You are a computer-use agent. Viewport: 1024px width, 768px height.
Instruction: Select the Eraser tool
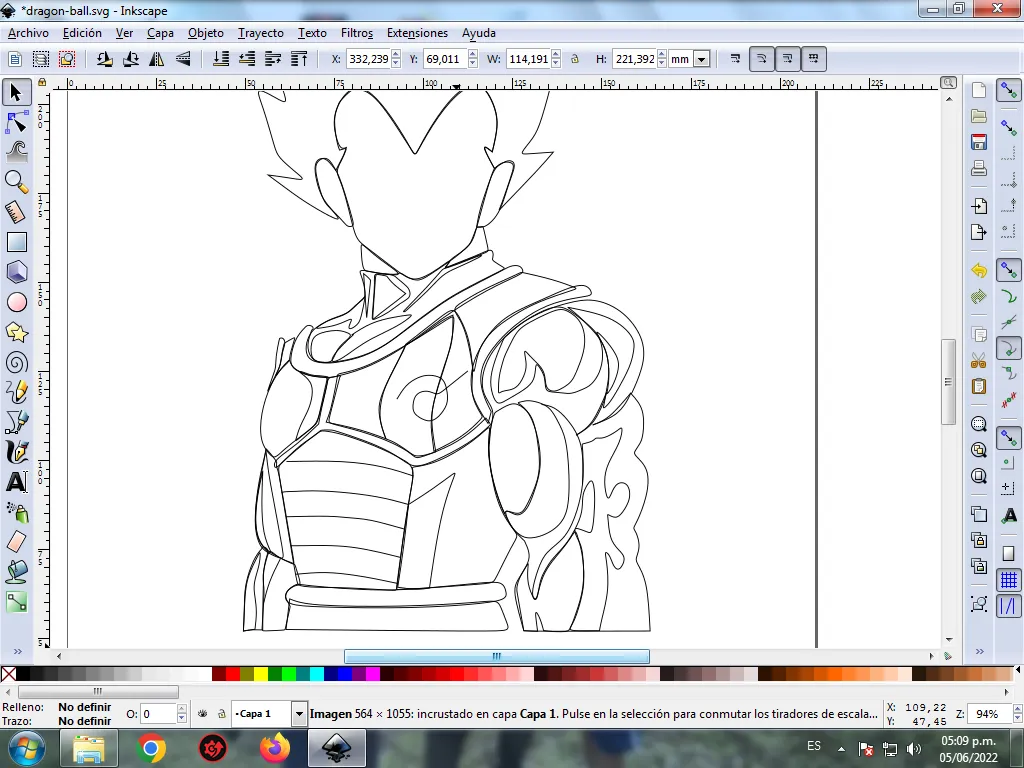[16, 541]
